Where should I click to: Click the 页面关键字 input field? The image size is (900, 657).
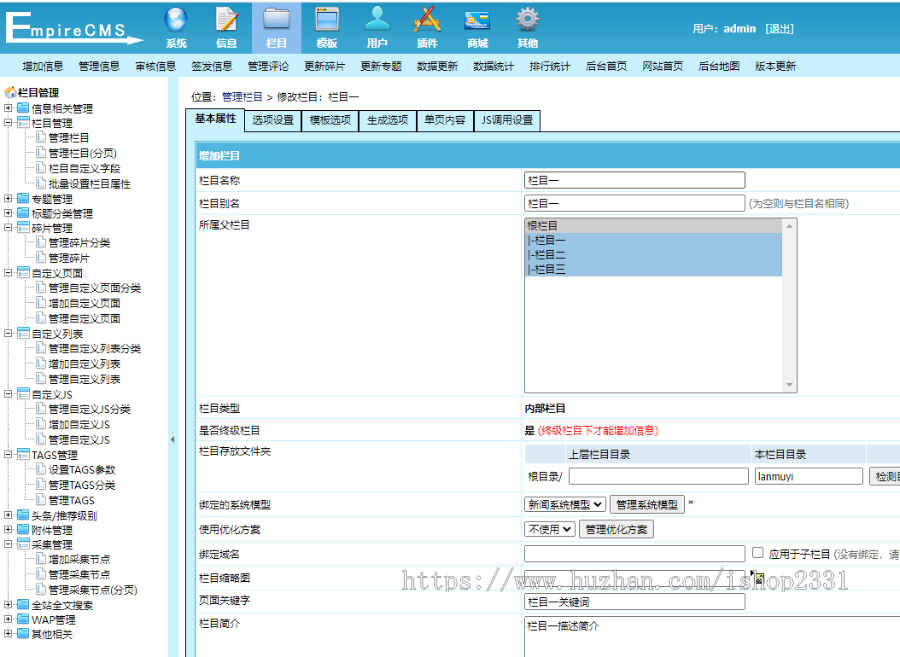[634, 601]
